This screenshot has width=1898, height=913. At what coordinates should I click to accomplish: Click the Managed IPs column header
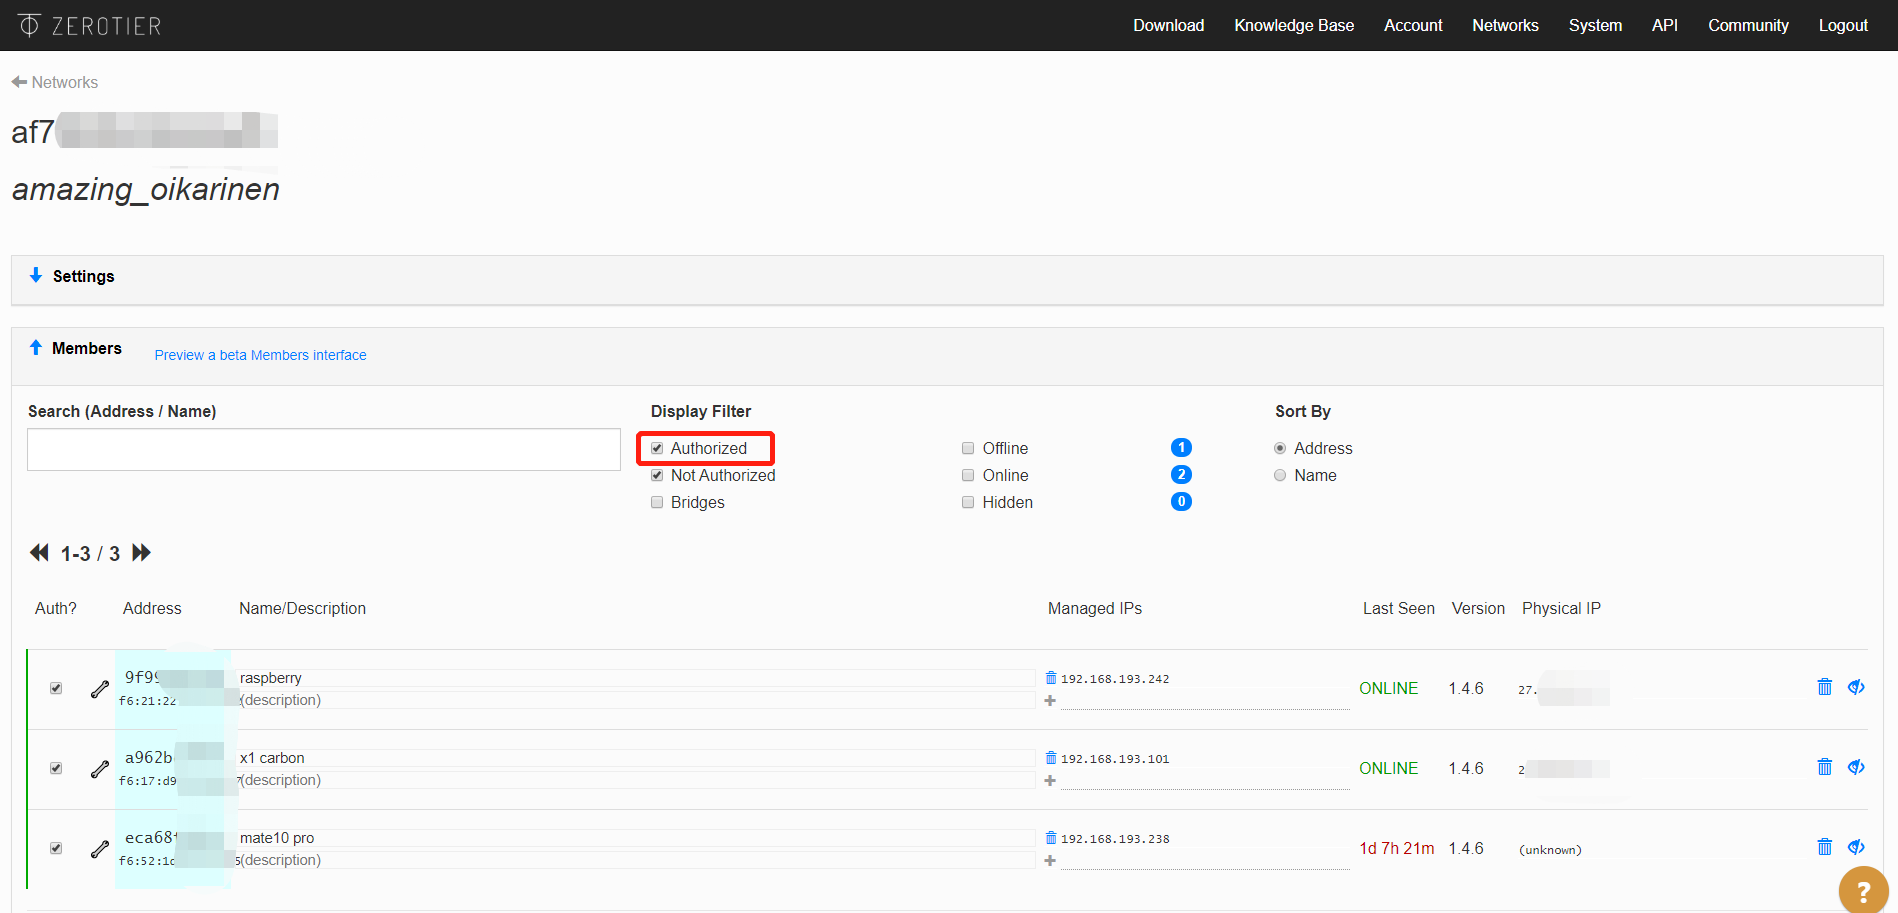coord(1095,608)
